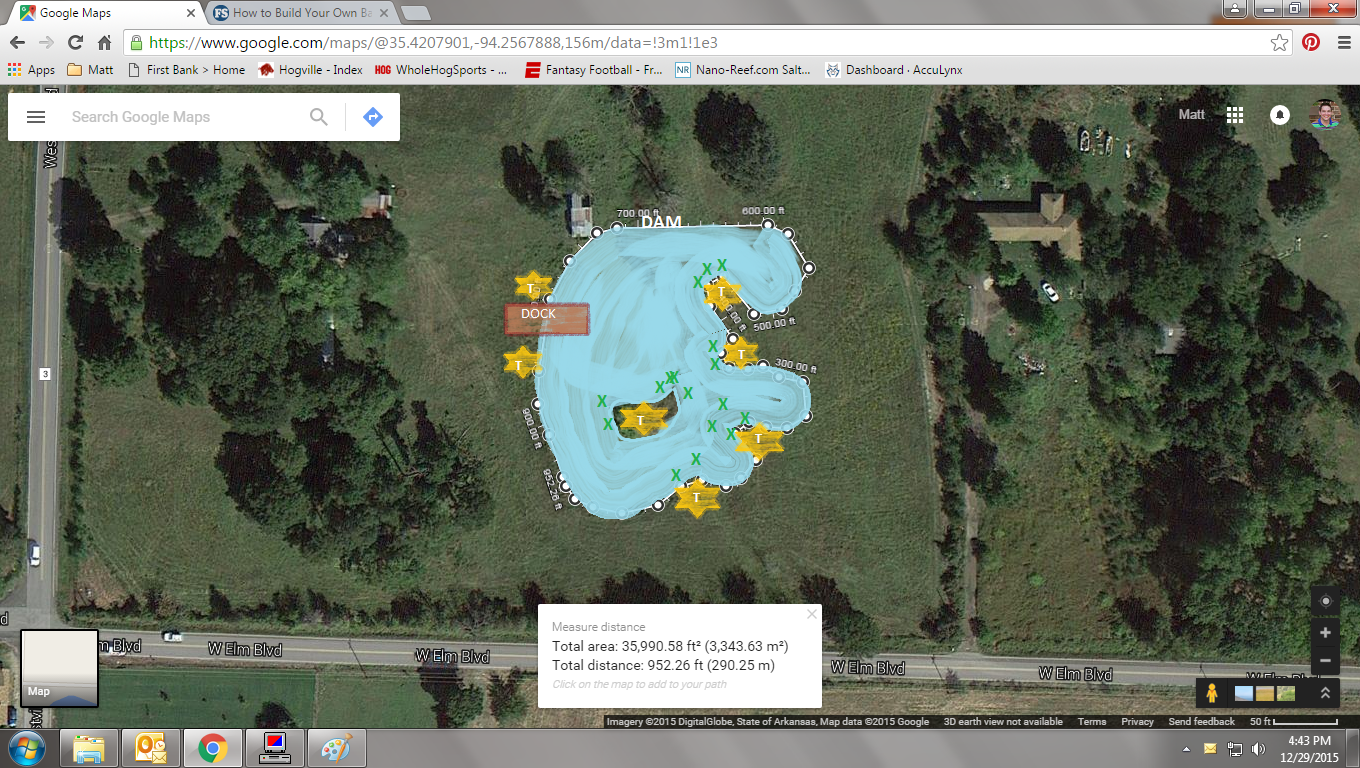Bookmark the page with the star icon
This screenshot has height=768, width=1360.
coord(1279,43)
